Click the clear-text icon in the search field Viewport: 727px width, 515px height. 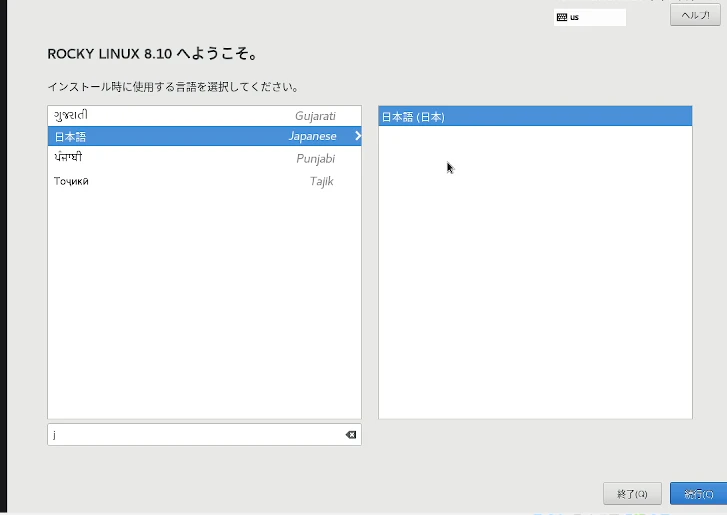351,434
